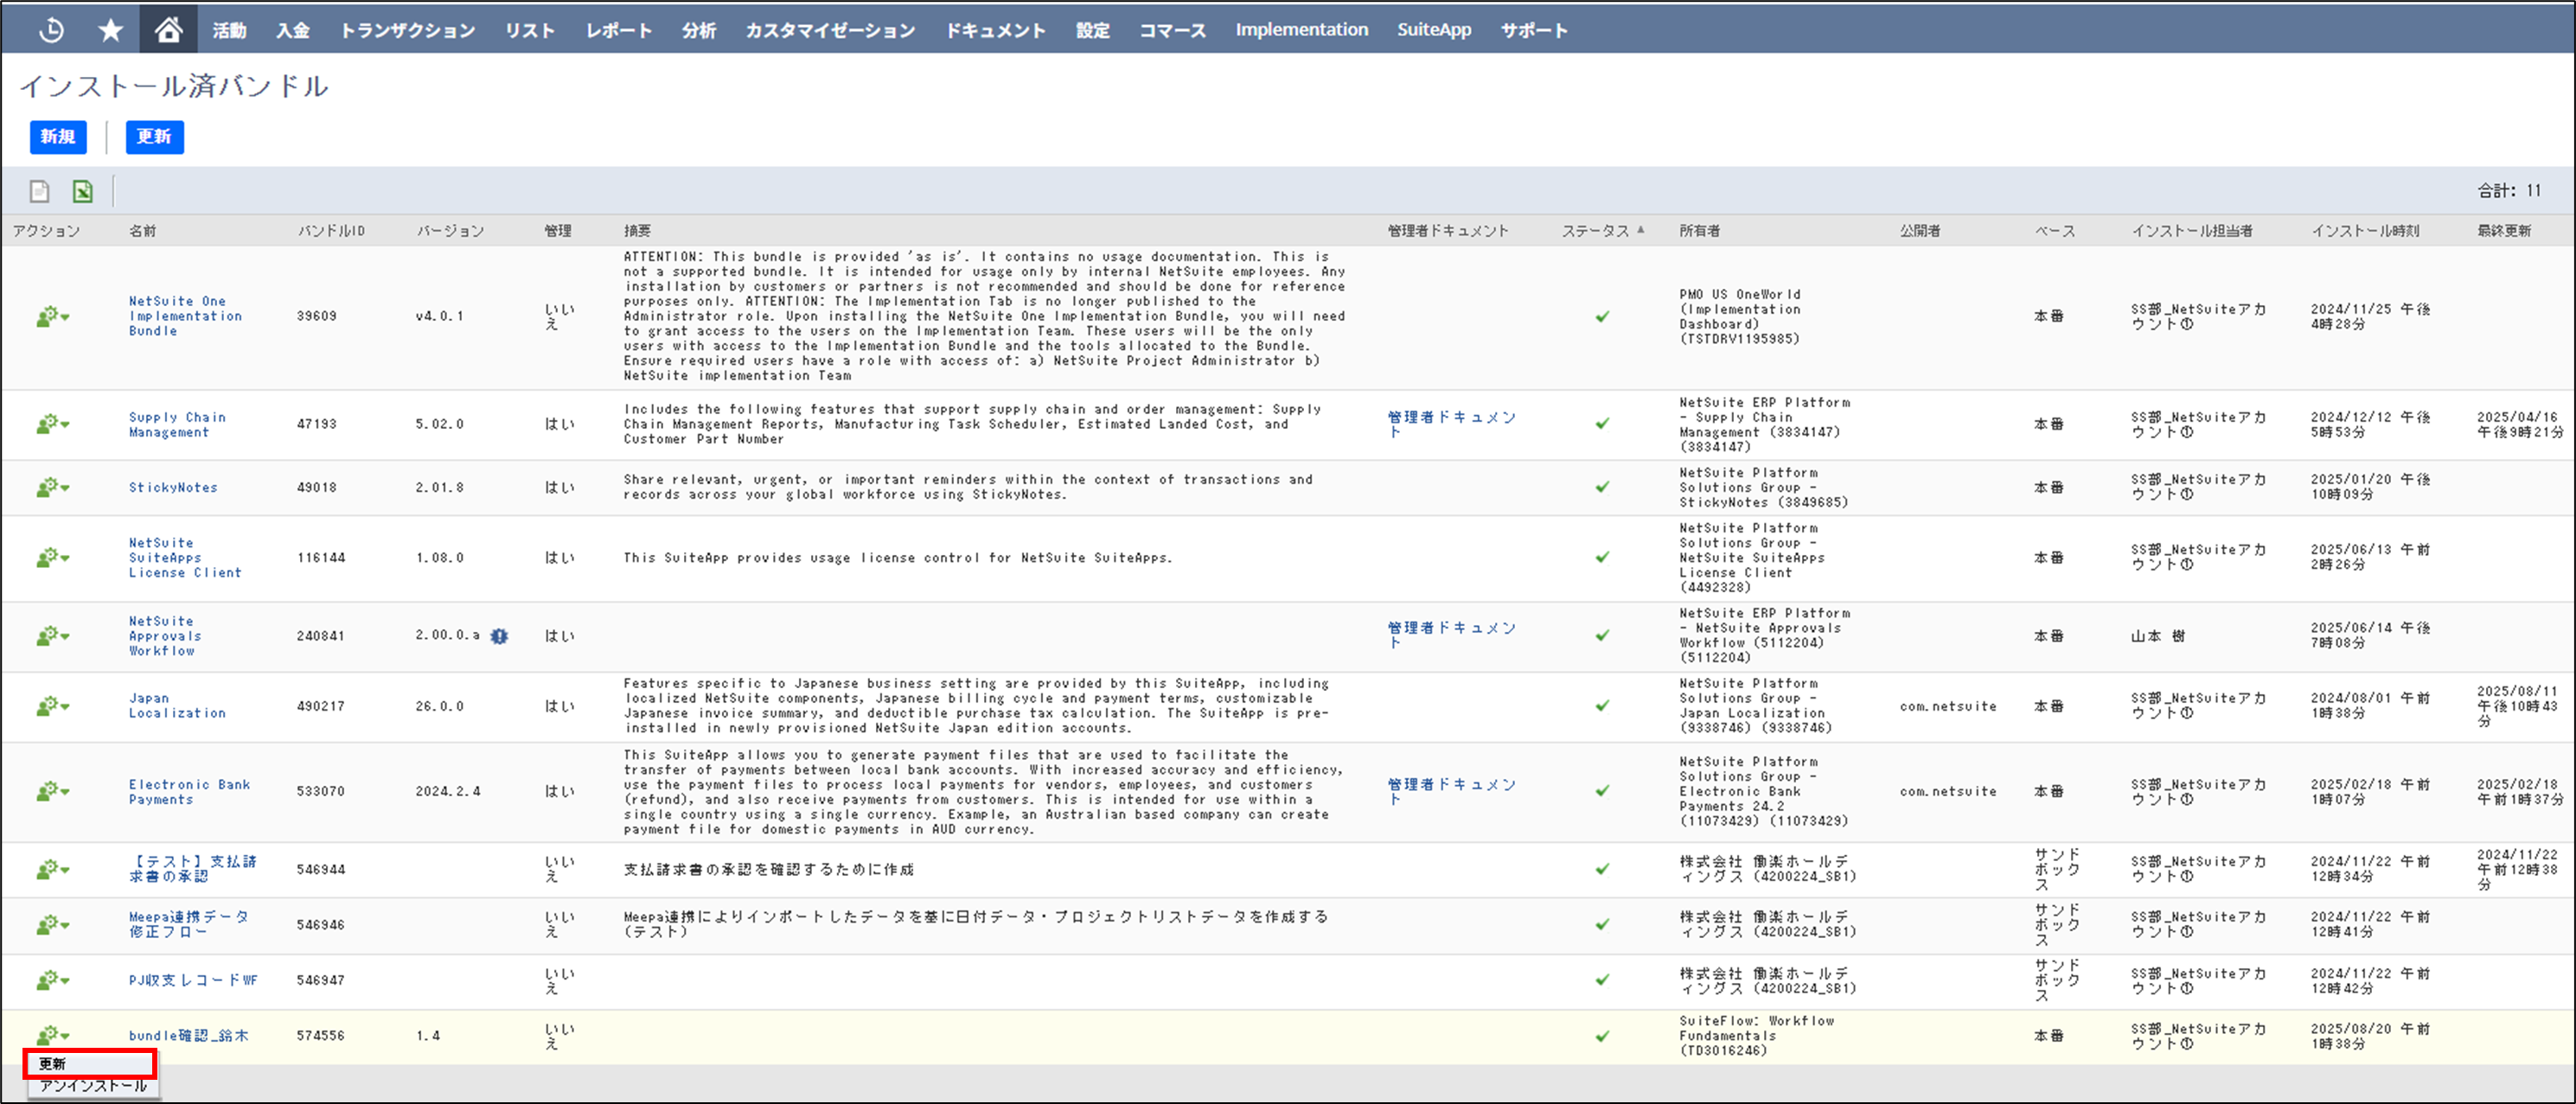Image resolution: width=2576 pixels, height=1104 pixels.
Task: Click the print document icon
Action: 40,190
